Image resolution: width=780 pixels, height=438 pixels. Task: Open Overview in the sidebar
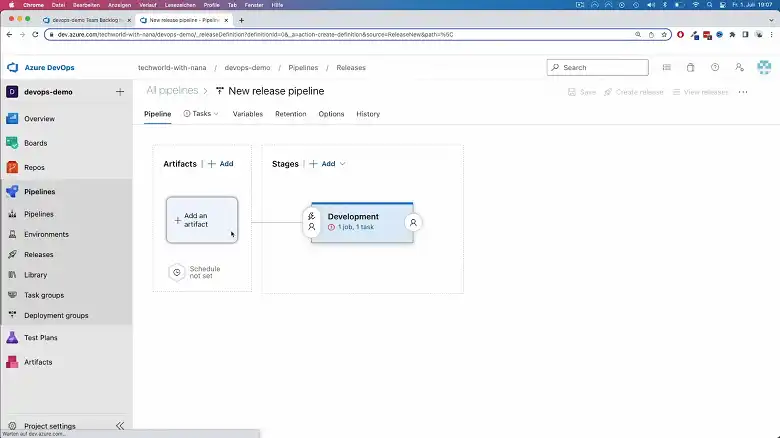click(39, 119)
